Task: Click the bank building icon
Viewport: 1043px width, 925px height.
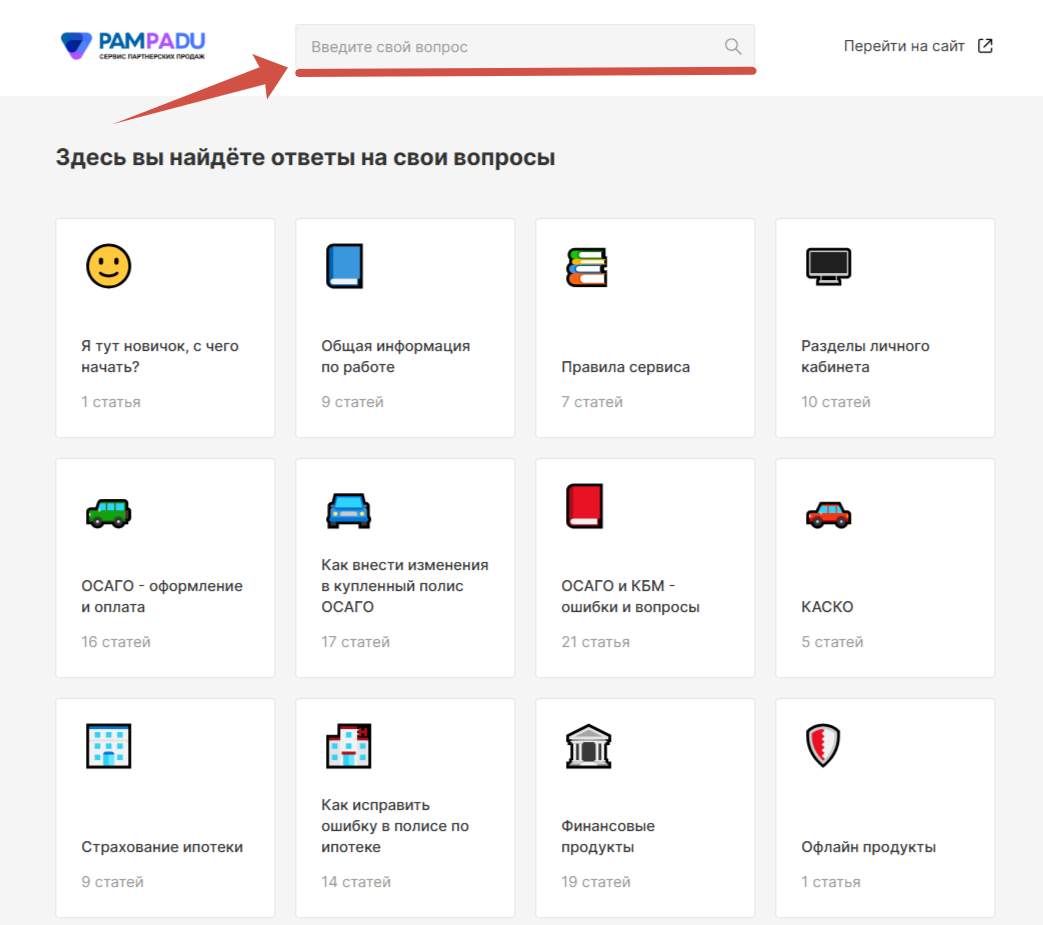Action: pos(588,746)
